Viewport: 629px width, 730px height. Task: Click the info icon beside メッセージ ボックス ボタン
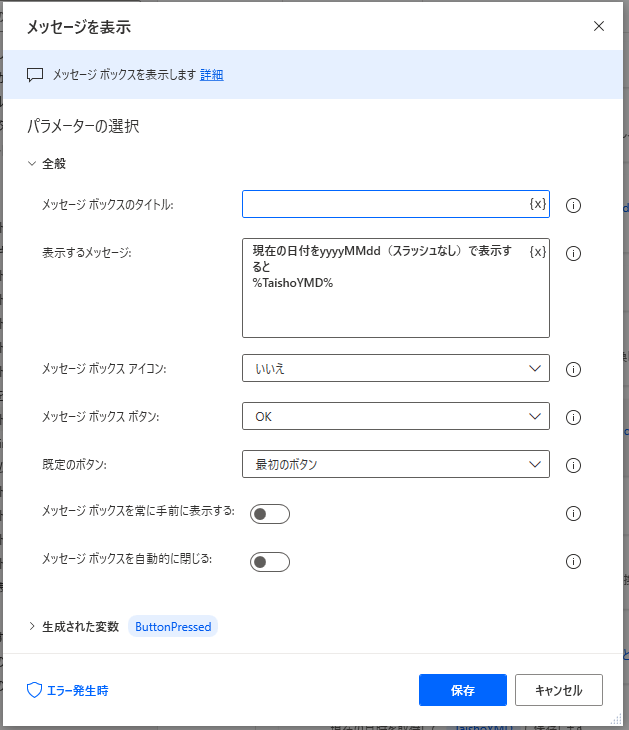(x=574, y=417)
